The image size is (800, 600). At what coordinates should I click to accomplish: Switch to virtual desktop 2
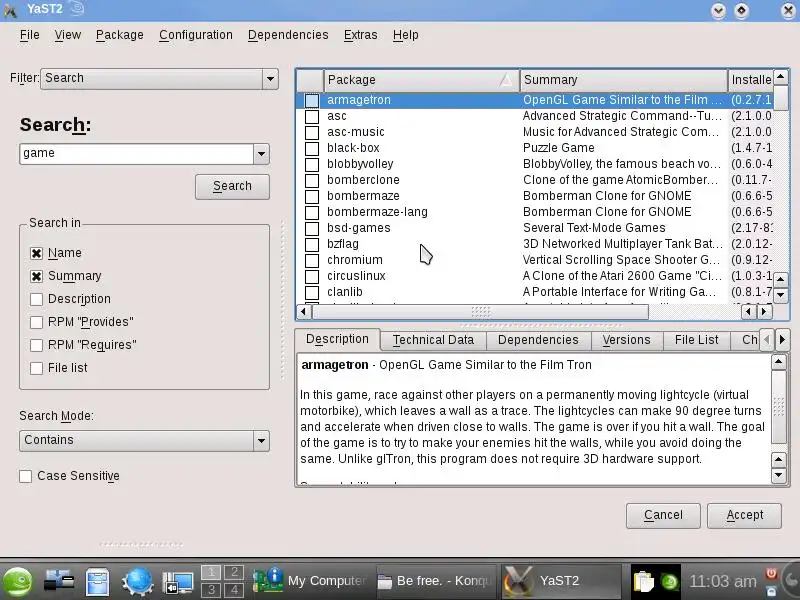(234, 572)
